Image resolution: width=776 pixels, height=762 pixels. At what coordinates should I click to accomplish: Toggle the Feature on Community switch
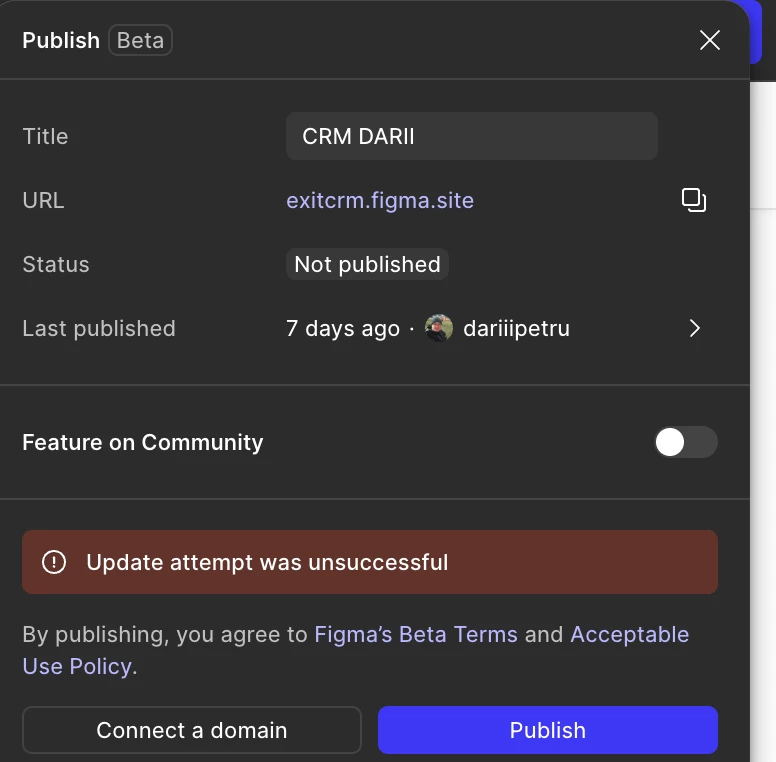[686, 442]
